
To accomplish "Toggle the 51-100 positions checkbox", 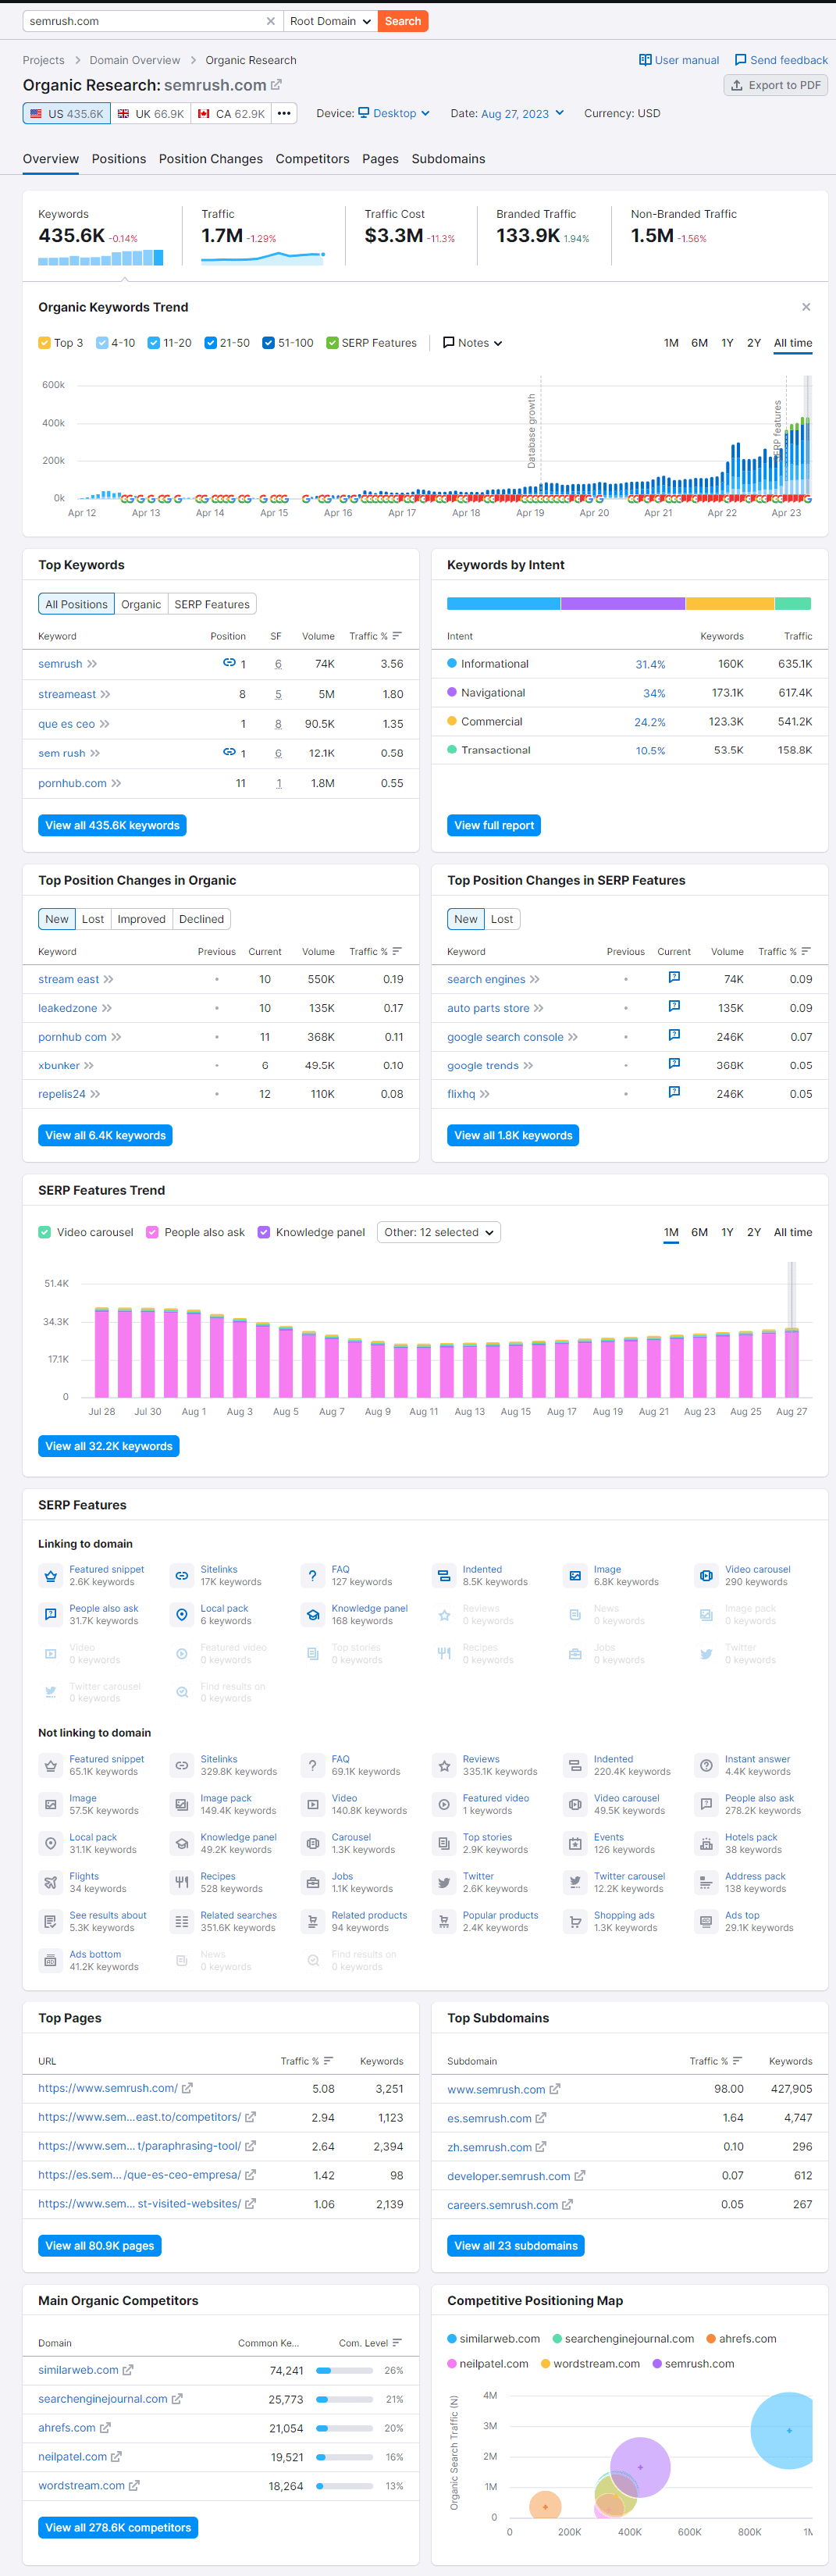I will pyautogui.click(x=269, y=343).
